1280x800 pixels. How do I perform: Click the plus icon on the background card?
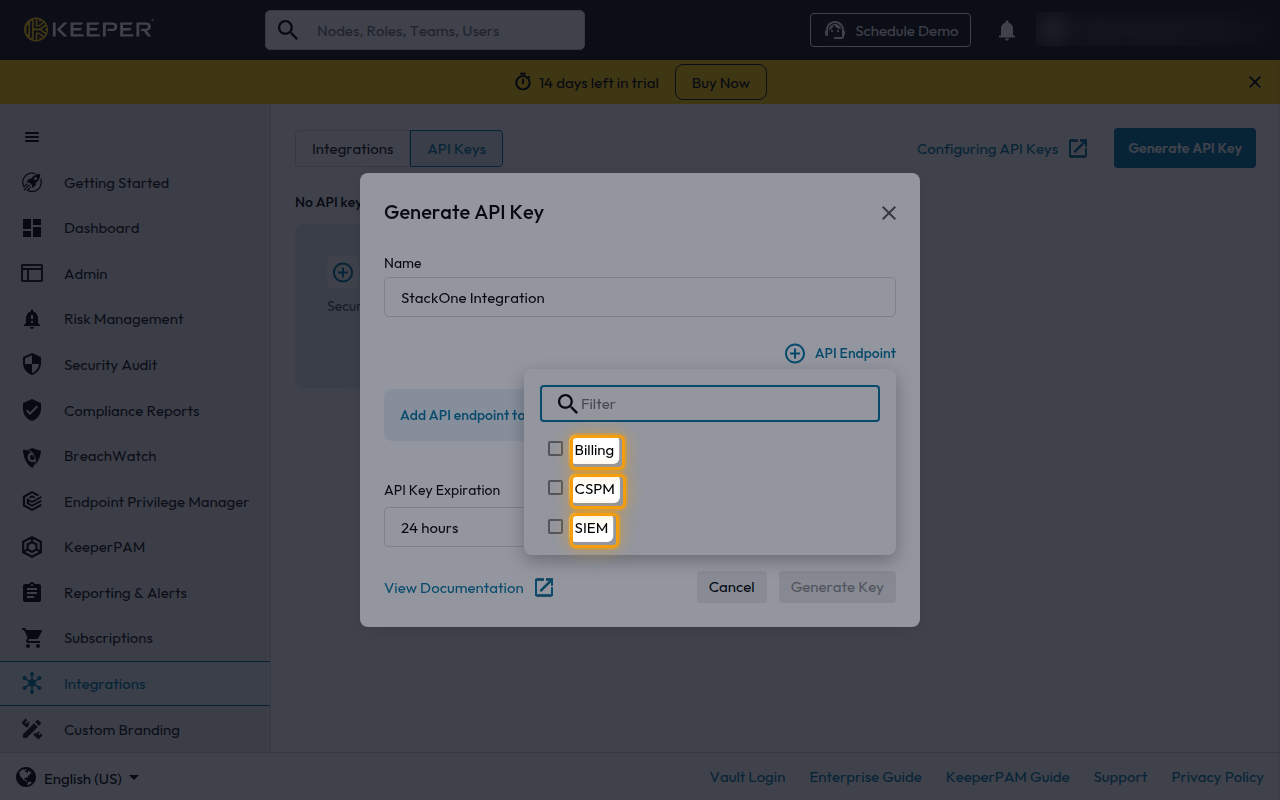(343, 272)
